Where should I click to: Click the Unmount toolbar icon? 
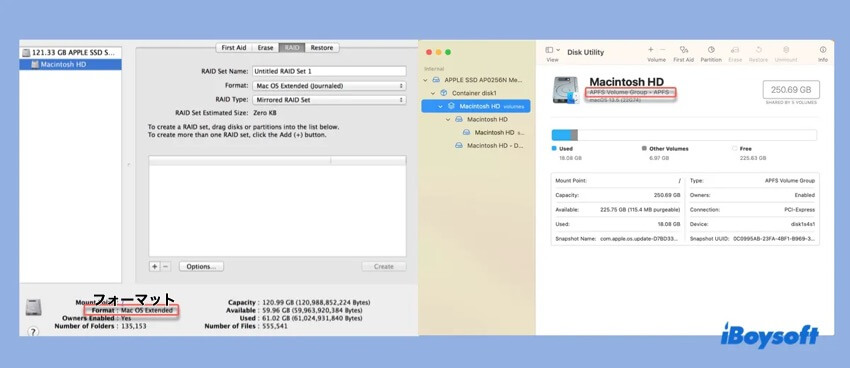click(786, 50)
